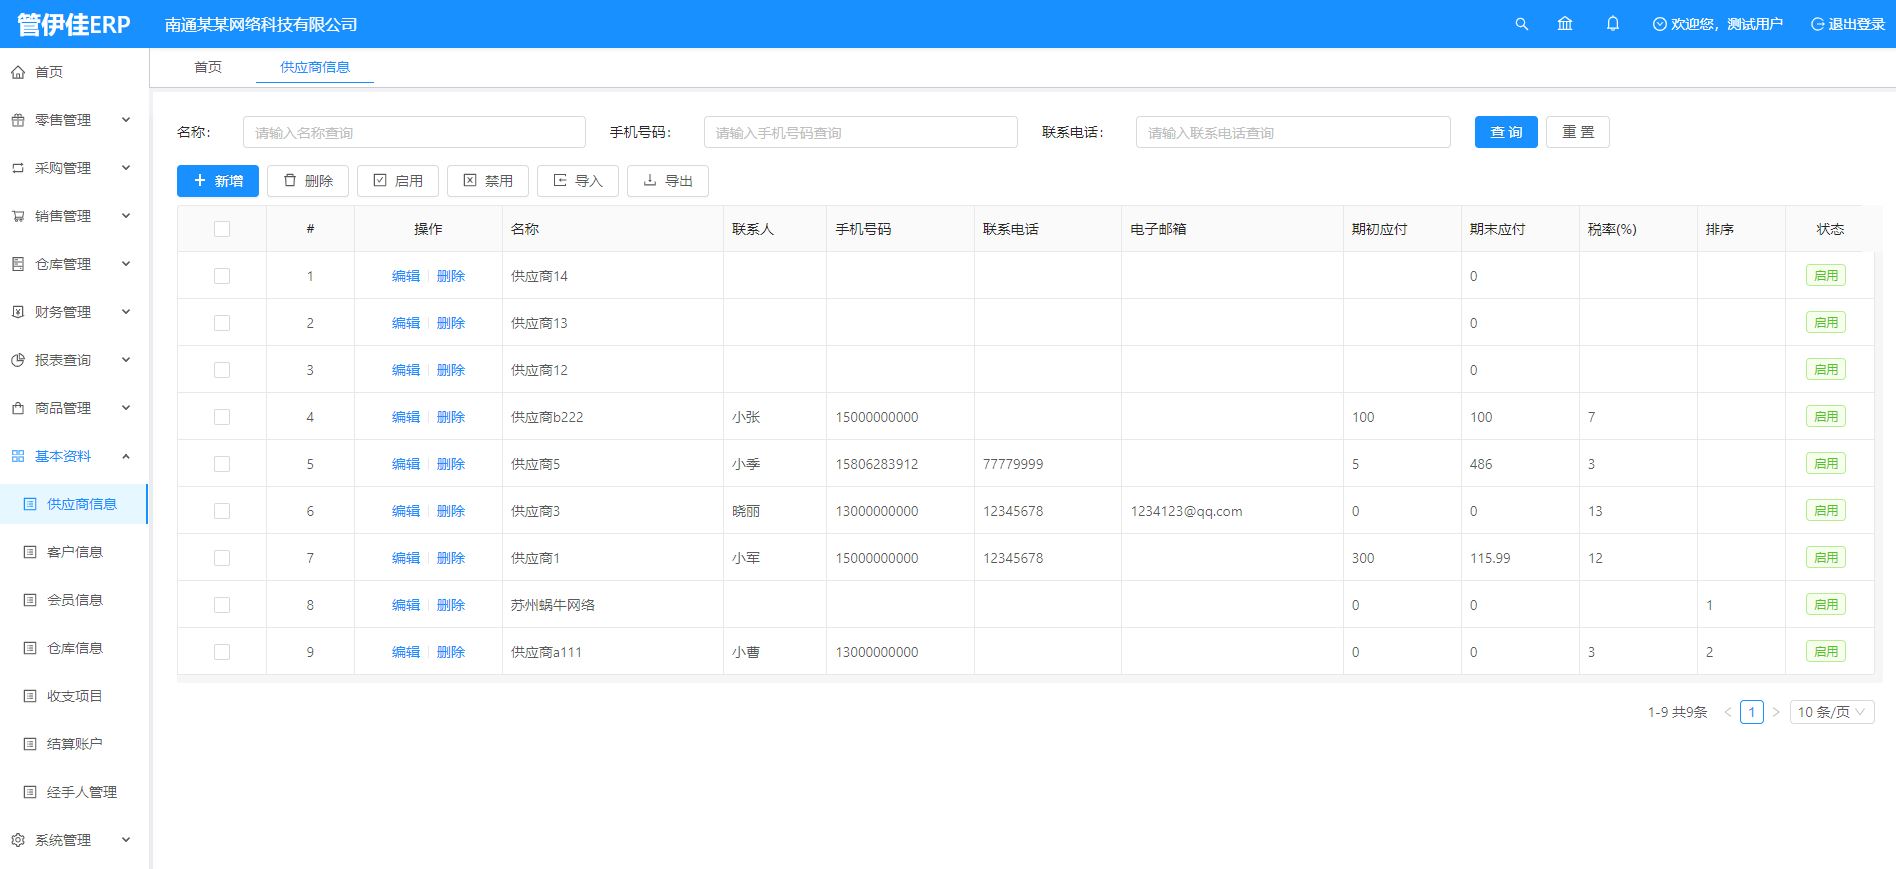Check the box for 苏州蜗牛网络 row
The image size is (1896, 869).
coord(222,605)
